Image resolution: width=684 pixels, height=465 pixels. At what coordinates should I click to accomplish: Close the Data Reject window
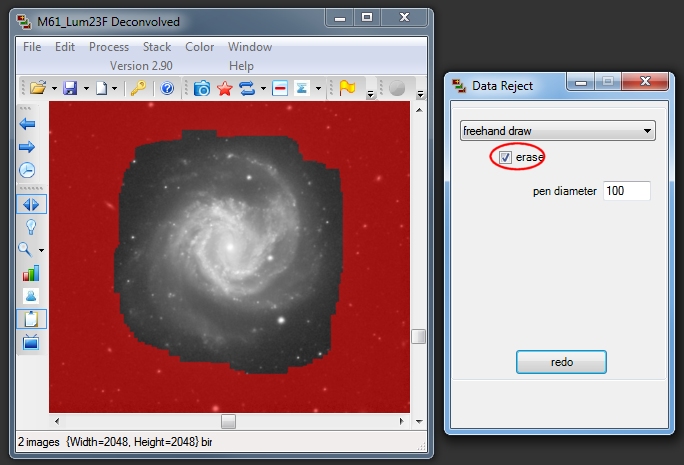pos(645,81)
